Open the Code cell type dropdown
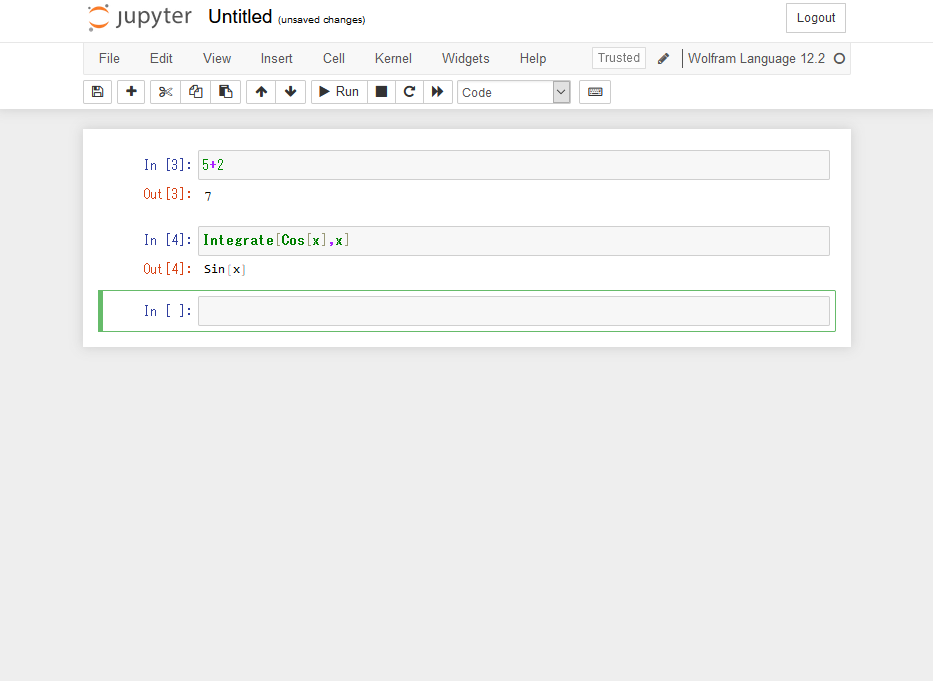933x681 pixels. 514,92
